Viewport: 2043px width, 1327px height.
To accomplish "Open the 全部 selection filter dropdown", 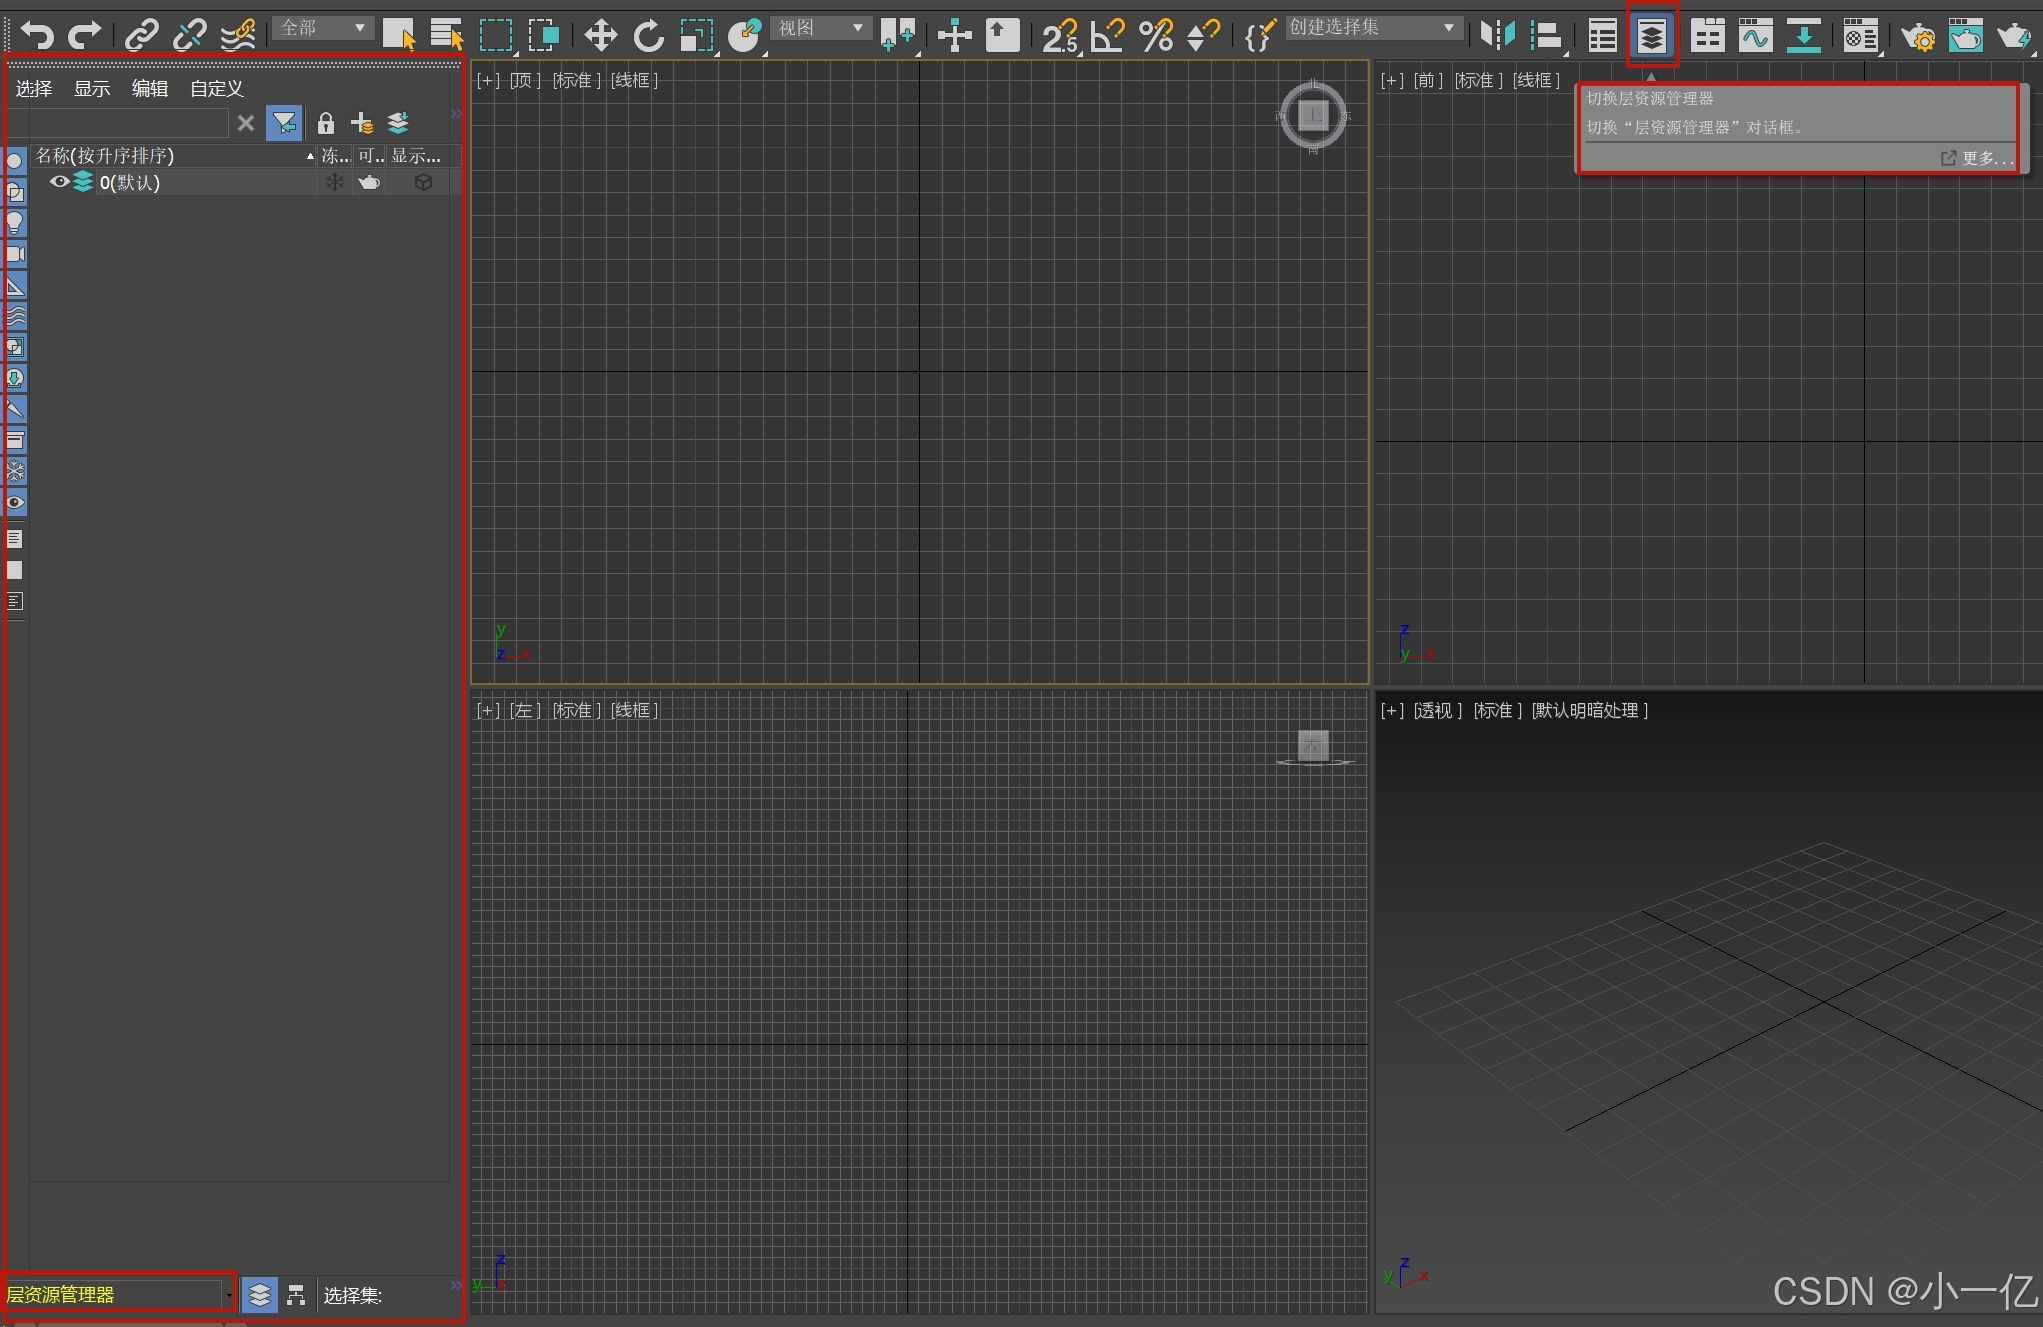I will point(323,28).
